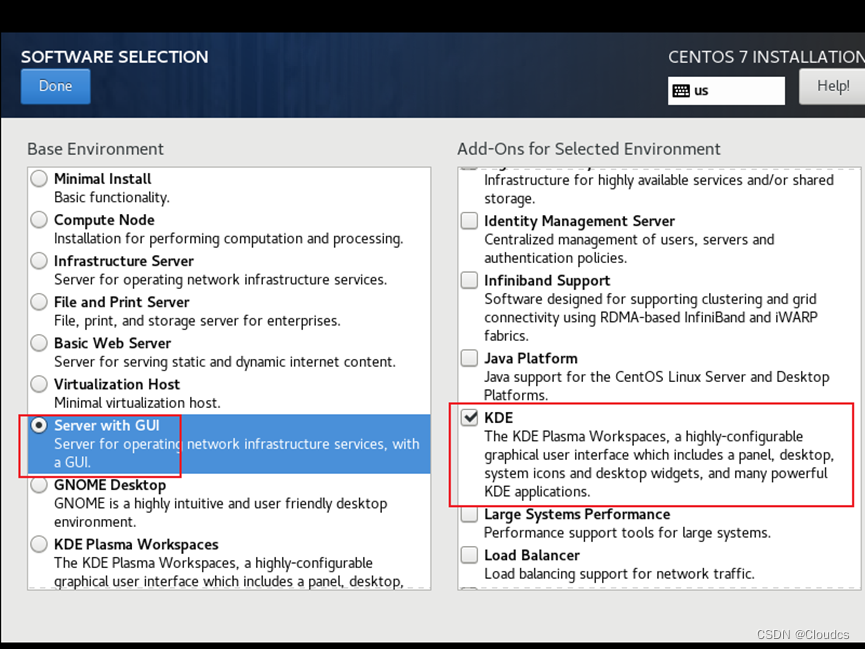Screen dimensions: 865x649
Task: Select Virtualization Host environment
Action: point(38,383)
